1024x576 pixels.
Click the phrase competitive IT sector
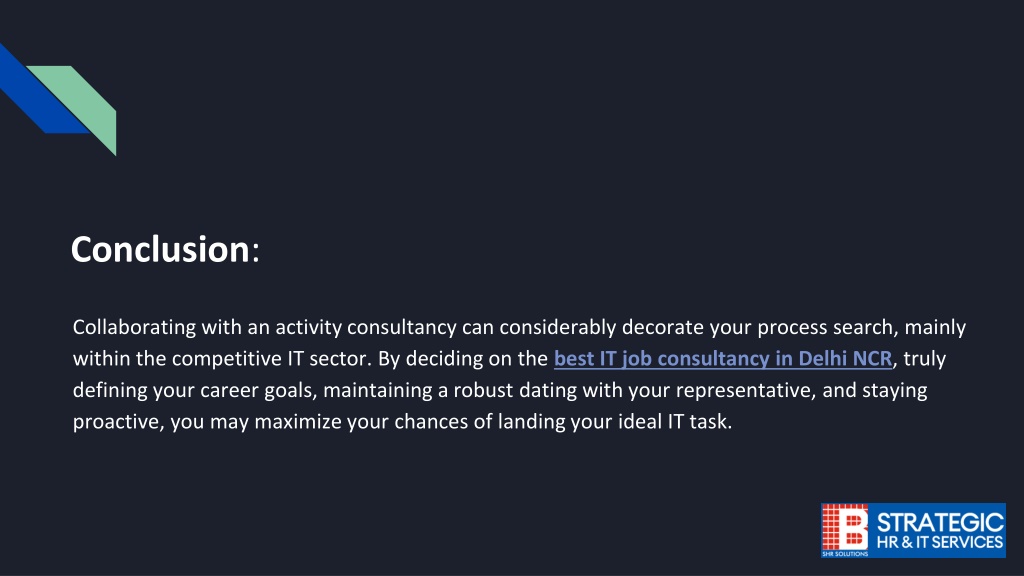click(272, 359)
